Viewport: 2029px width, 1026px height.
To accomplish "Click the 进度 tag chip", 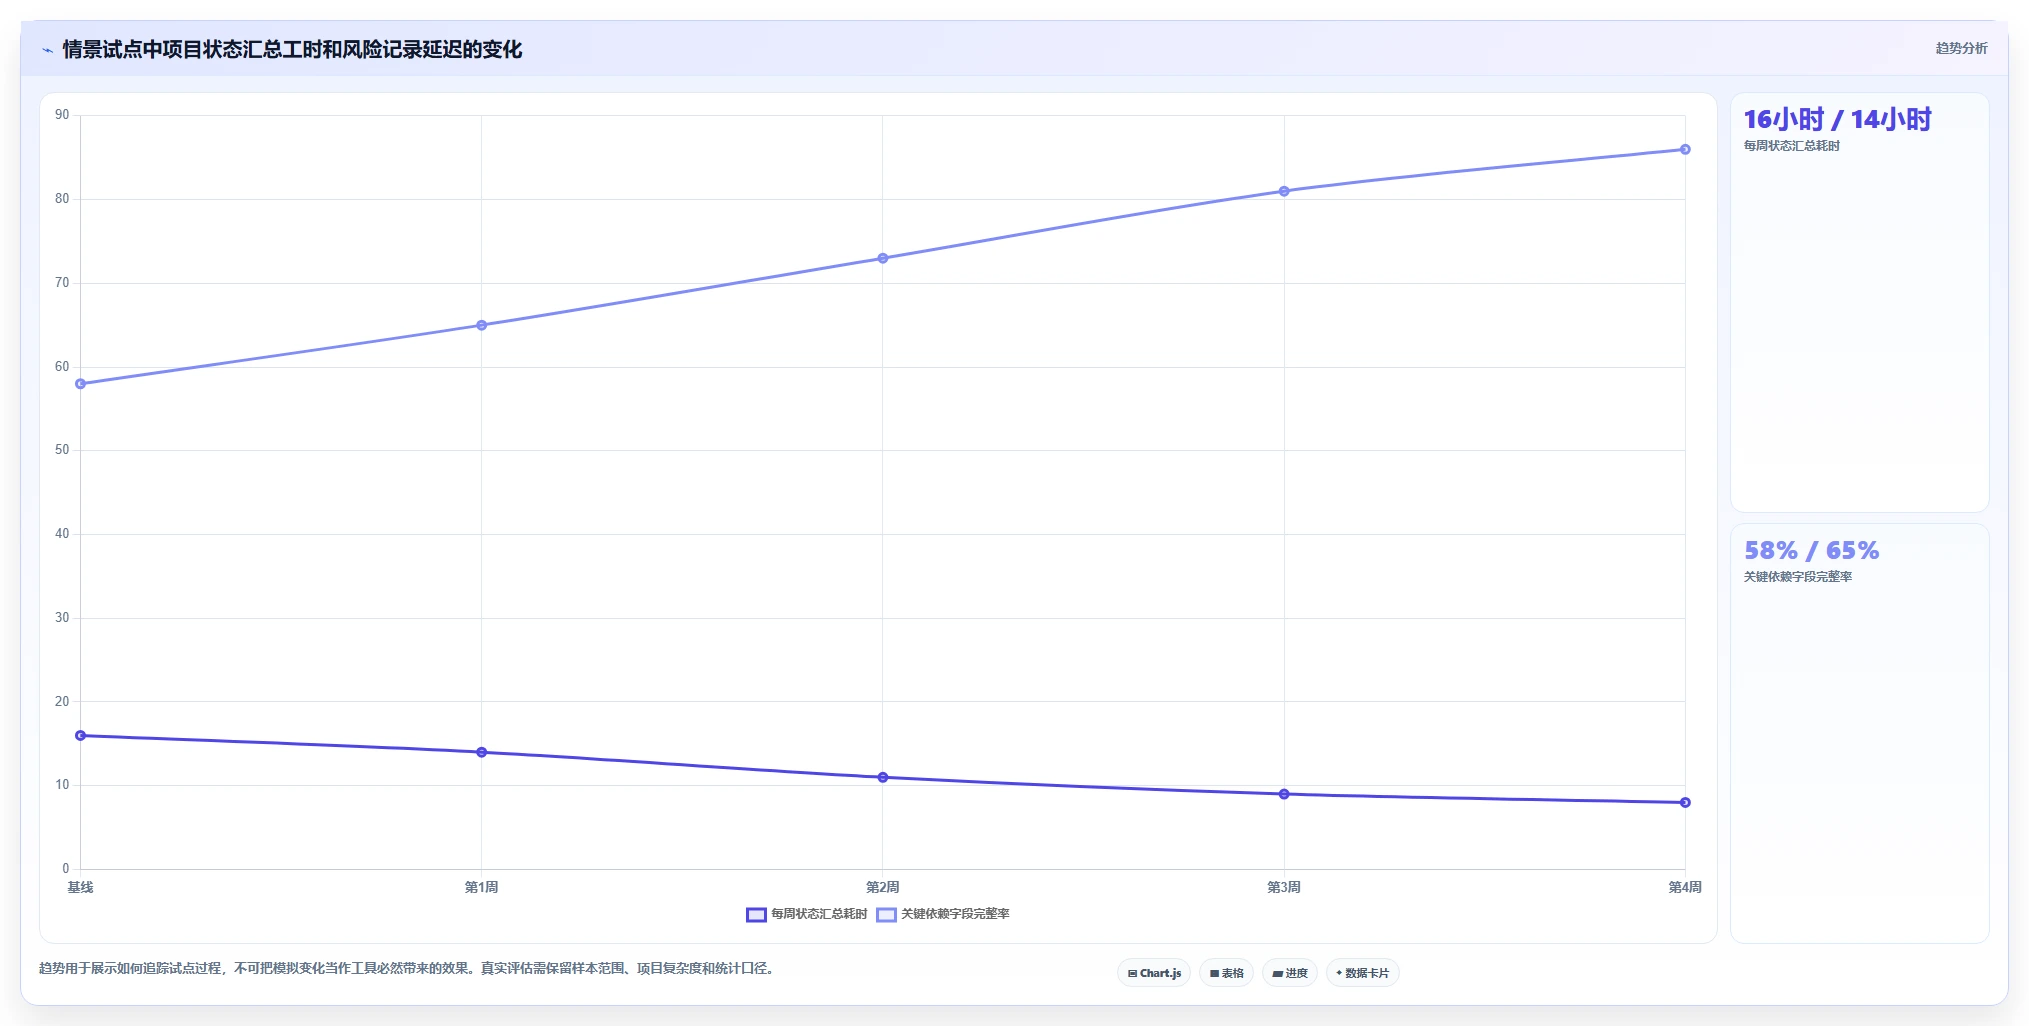I will [x=1290, y=973].
